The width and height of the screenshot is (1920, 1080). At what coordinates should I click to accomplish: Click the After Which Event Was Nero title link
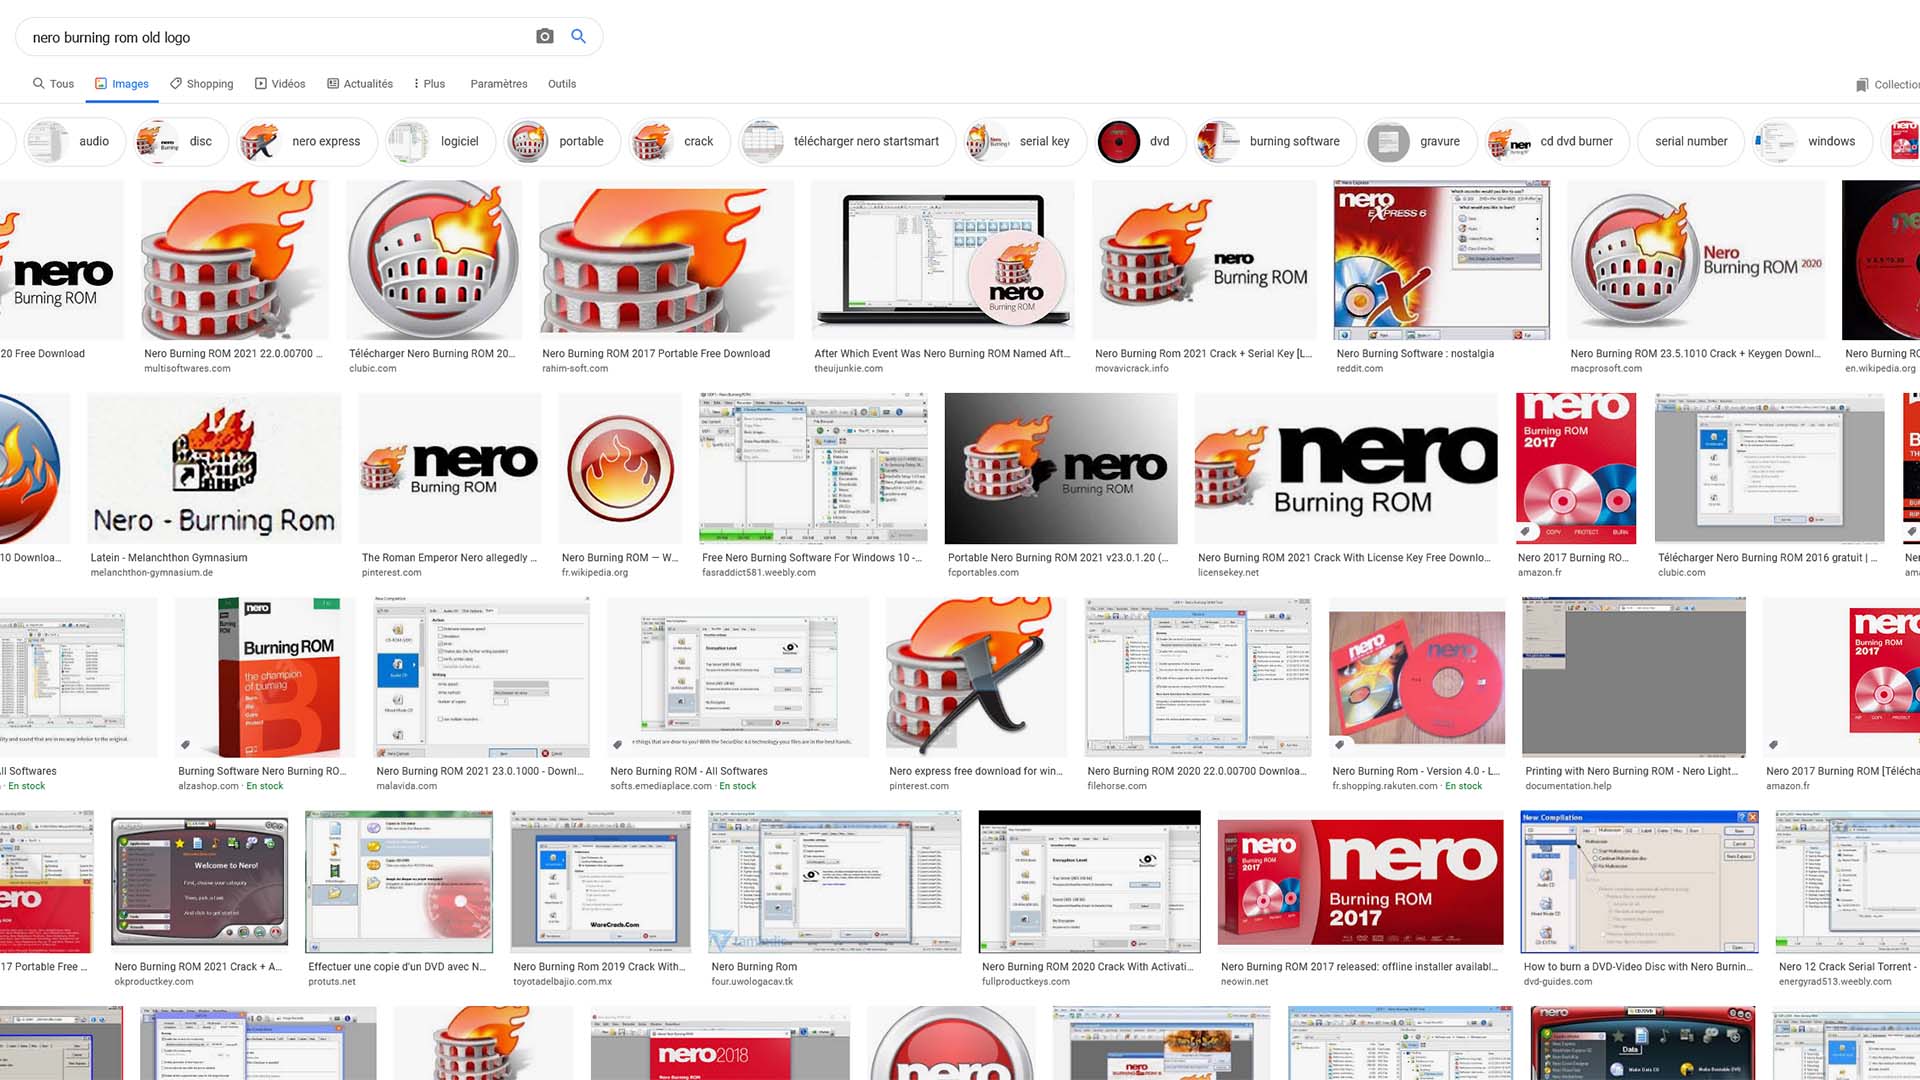click(942, 354)
